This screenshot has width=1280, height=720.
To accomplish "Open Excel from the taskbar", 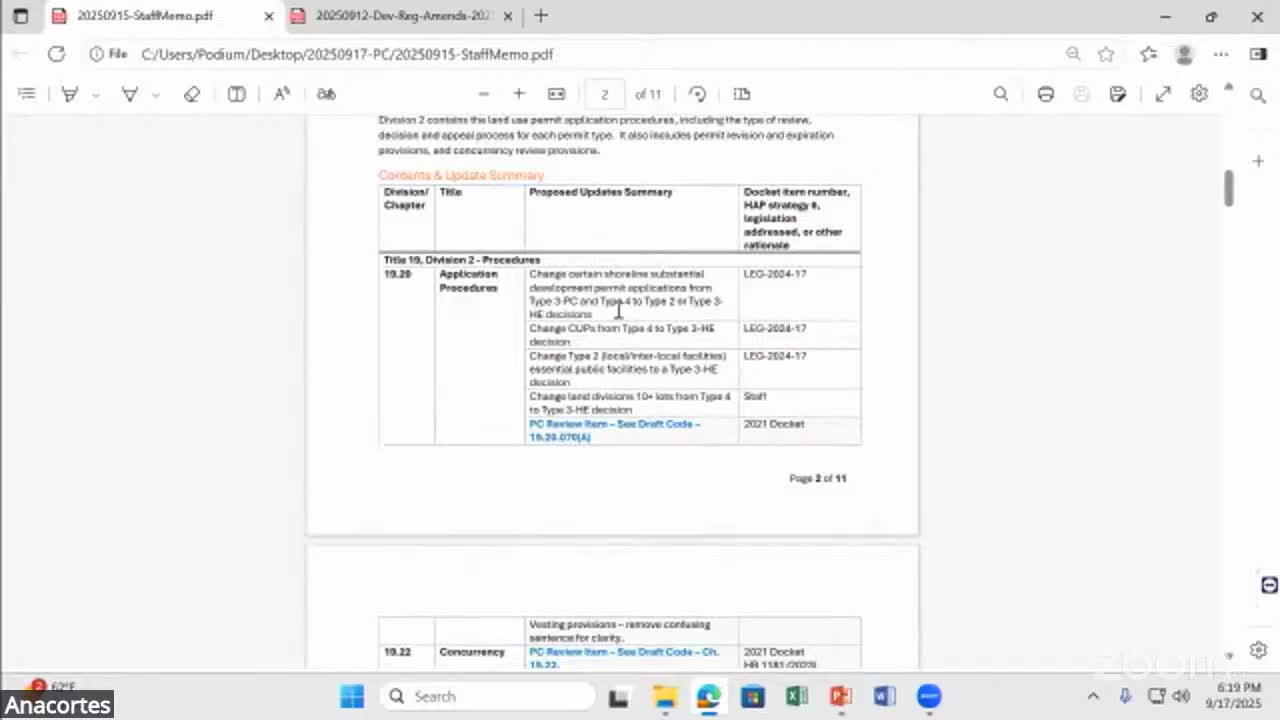I will [x=797, y=696].
